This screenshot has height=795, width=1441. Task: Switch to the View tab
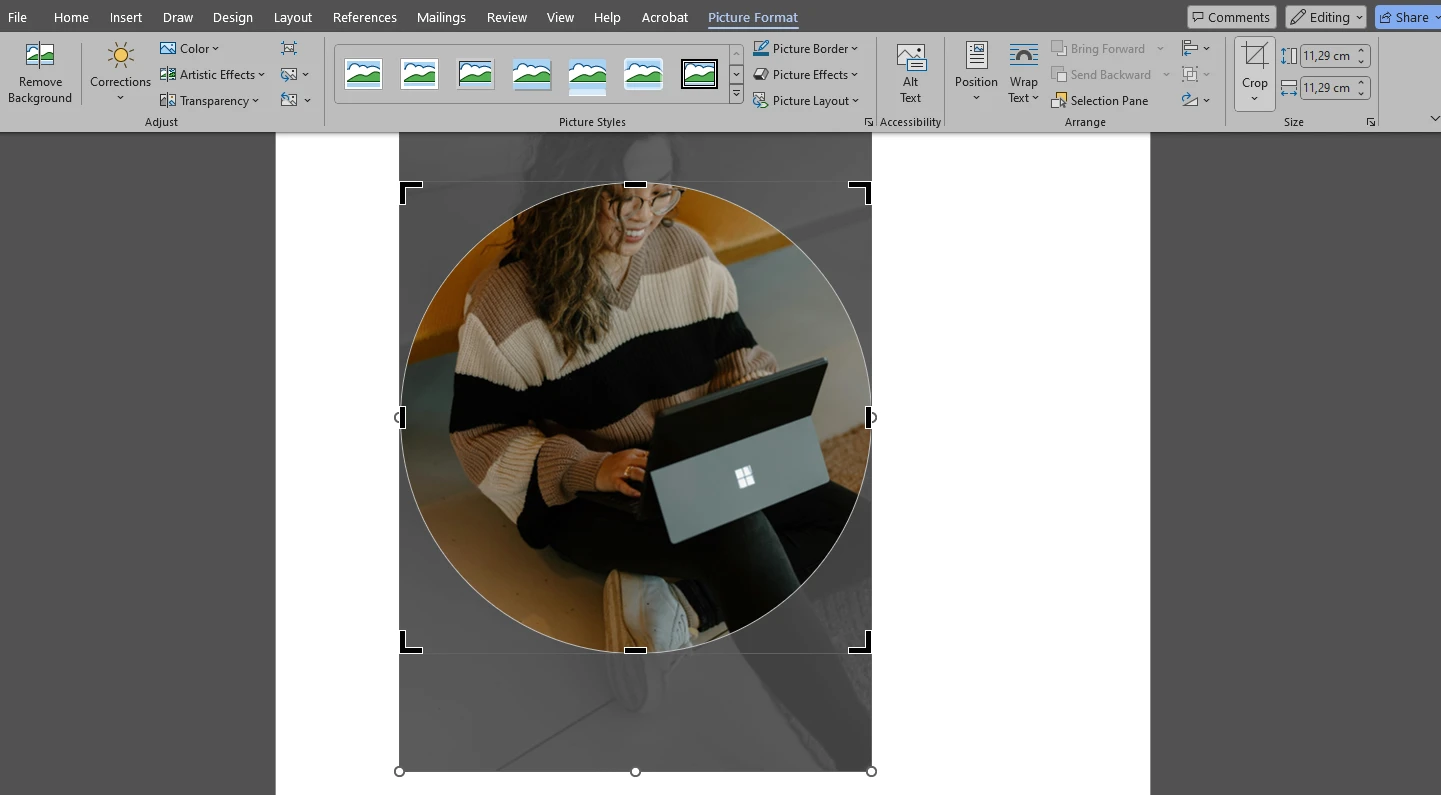pyautogui.click(x=560, y=17)
